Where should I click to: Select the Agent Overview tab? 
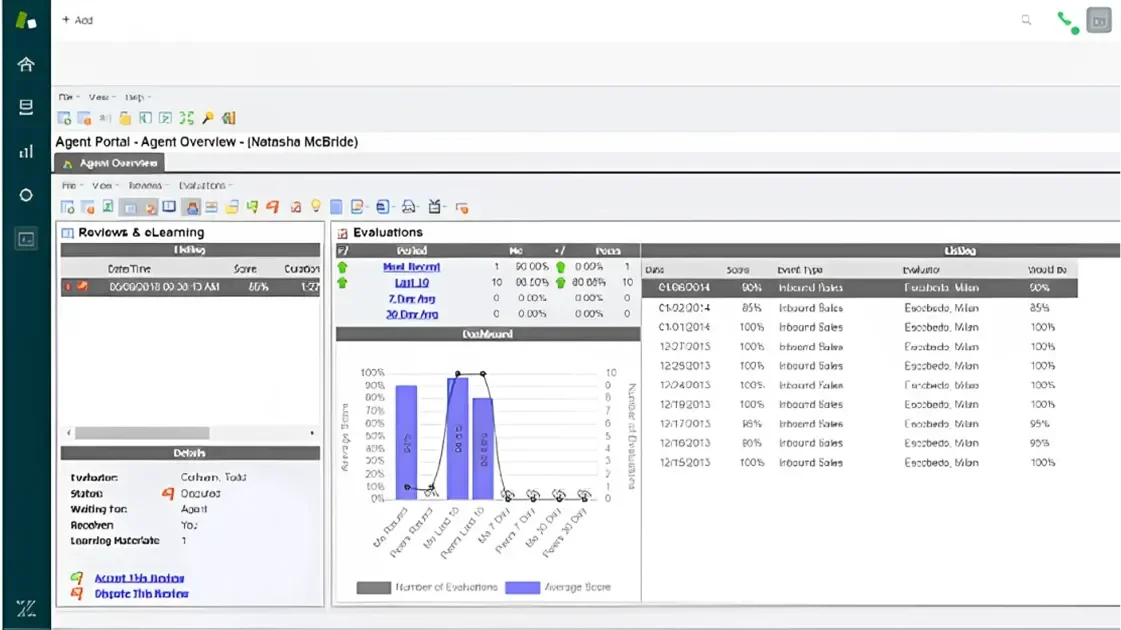tap(110, 163)
